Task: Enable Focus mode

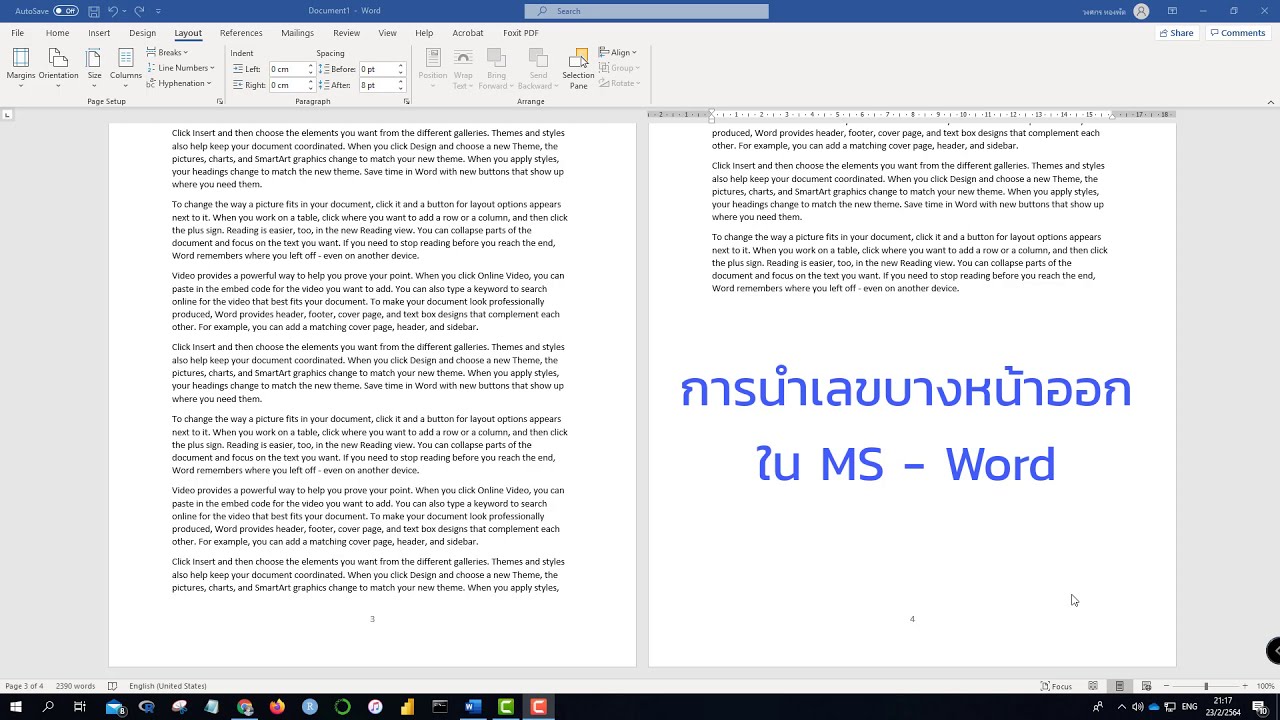Action: (1056, 686)
